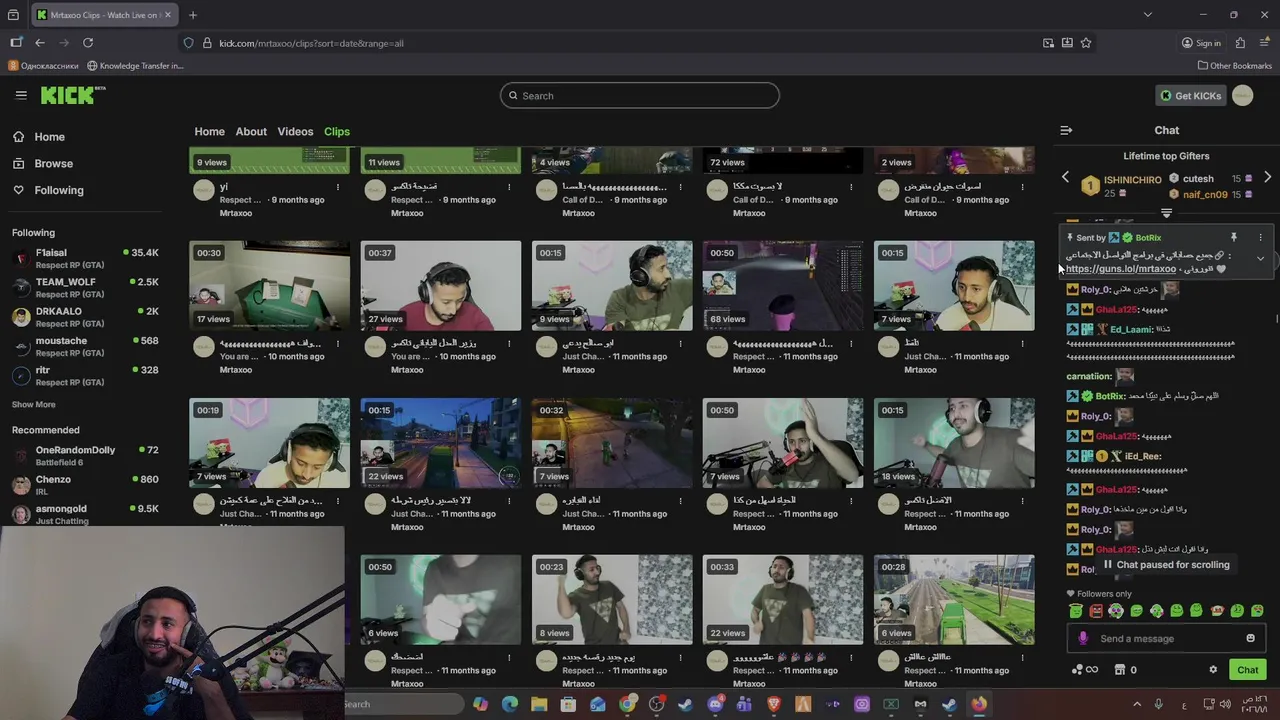Reload the page in Firefox toolbar
The width and height of the screenshot is (1280, 720).
tap(88, 43)
